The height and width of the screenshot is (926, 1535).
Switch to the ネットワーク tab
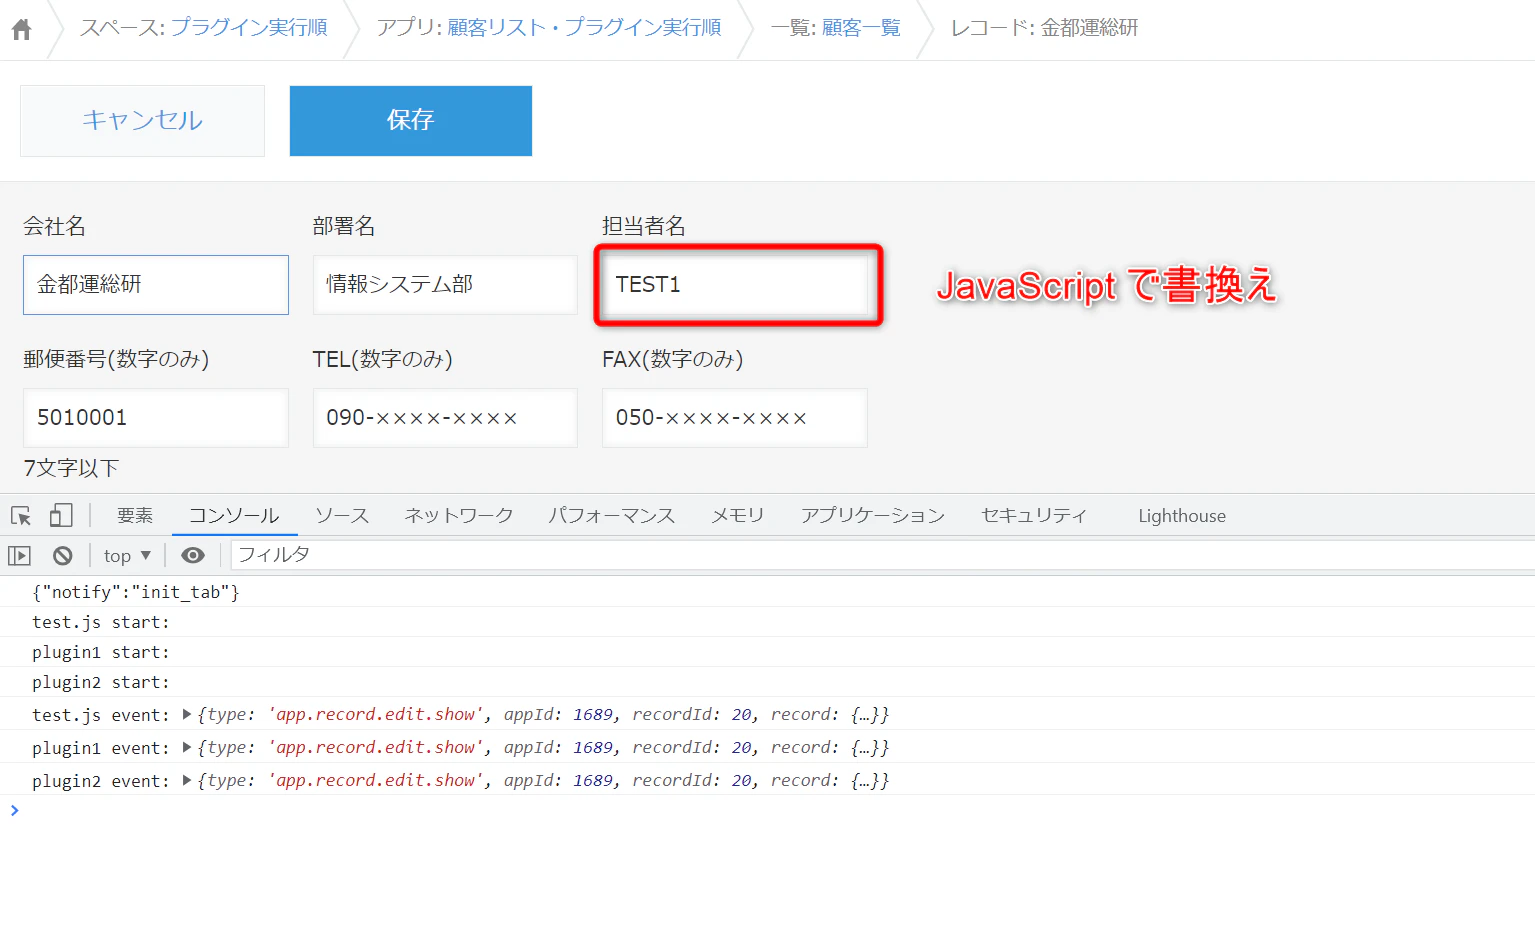[458, 515]
